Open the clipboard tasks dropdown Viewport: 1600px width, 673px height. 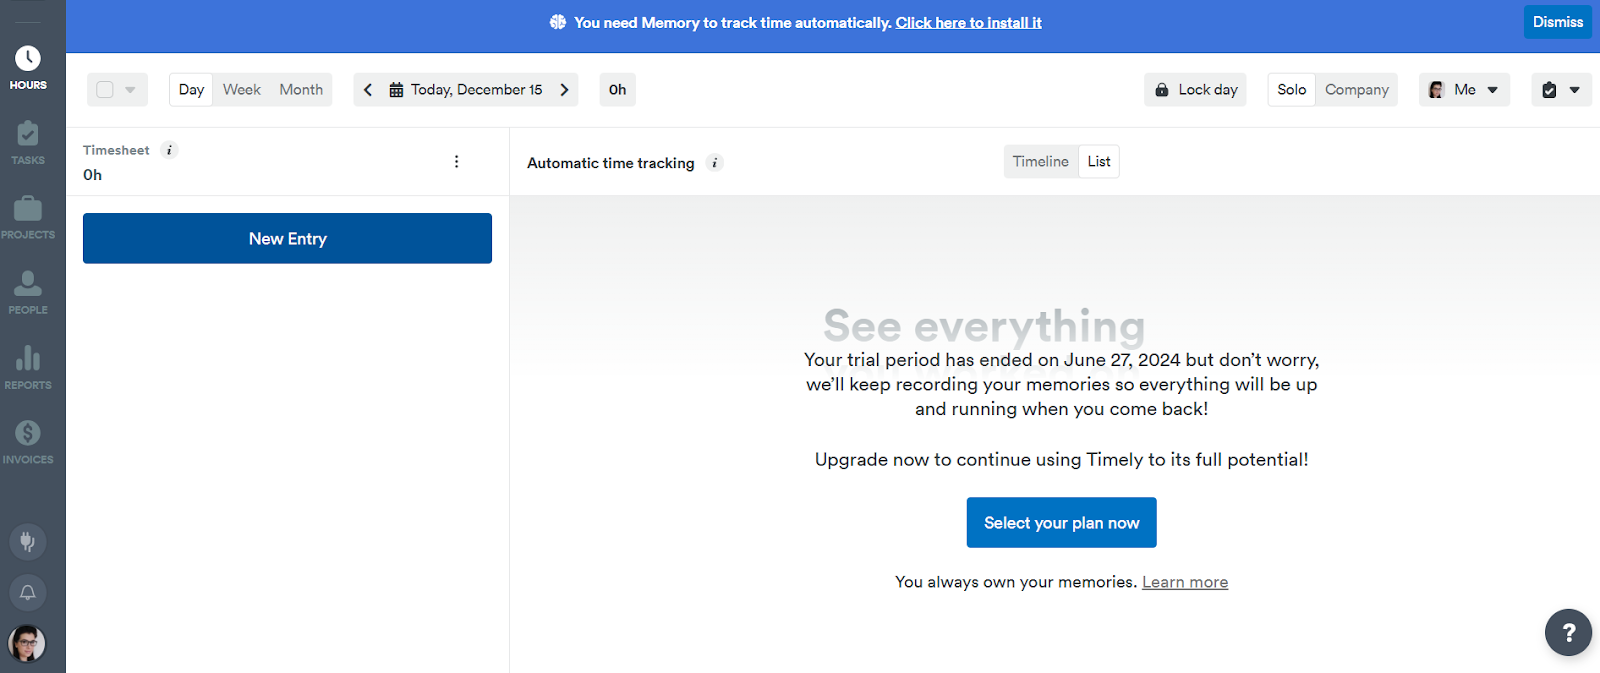tap(1561, 90)
